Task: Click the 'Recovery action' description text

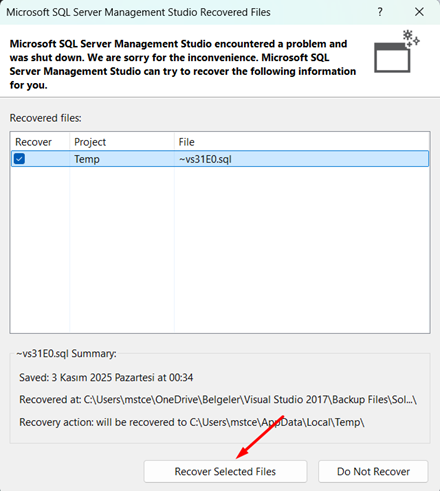Action: 192,422
